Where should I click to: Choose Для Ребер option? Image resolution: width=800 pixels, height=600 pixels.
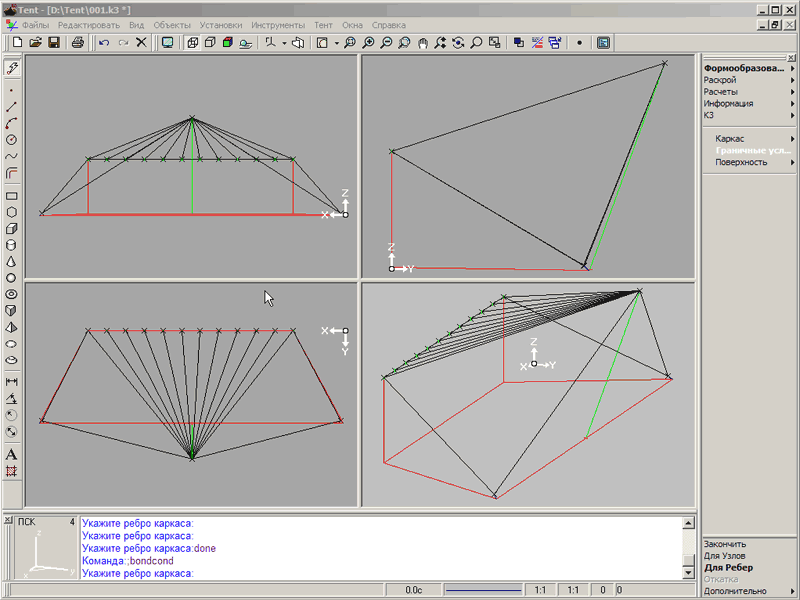tap(728, 568)
